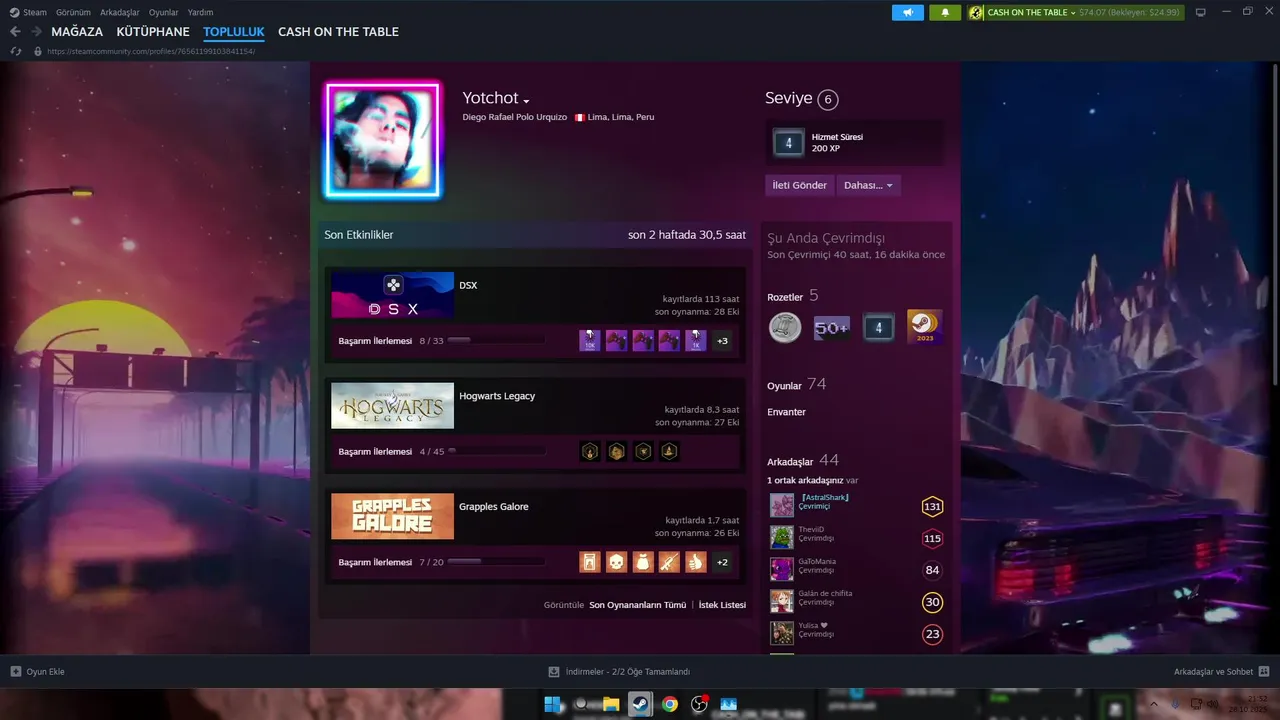Viewport: 1280px width, 720px height.
Task: Click Grapples Galore achievement progress bar
Action: click(x=496, y=562)
